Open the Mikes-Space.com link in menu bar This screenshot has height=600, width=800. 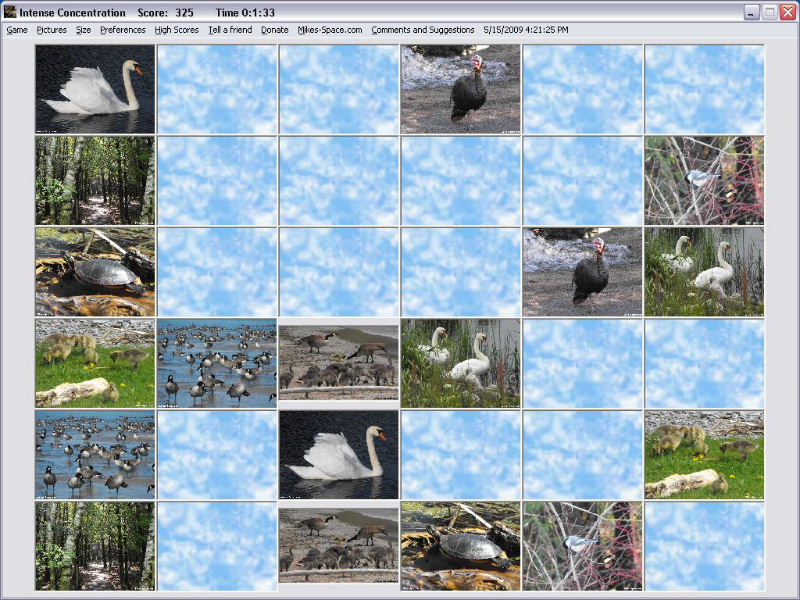click(x=330, y=30)
